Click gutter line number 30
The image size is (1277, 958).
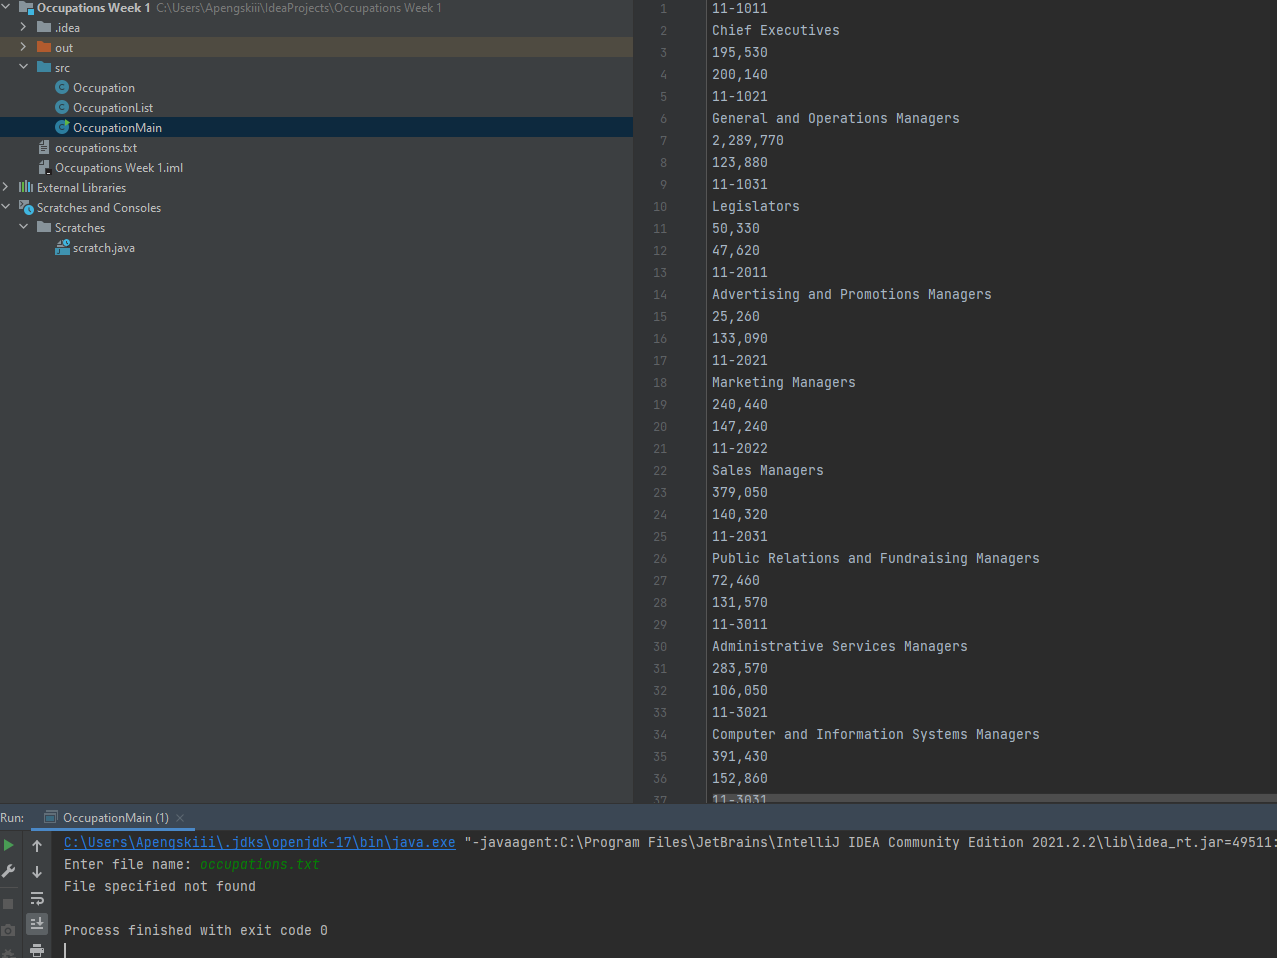point(660,646)
